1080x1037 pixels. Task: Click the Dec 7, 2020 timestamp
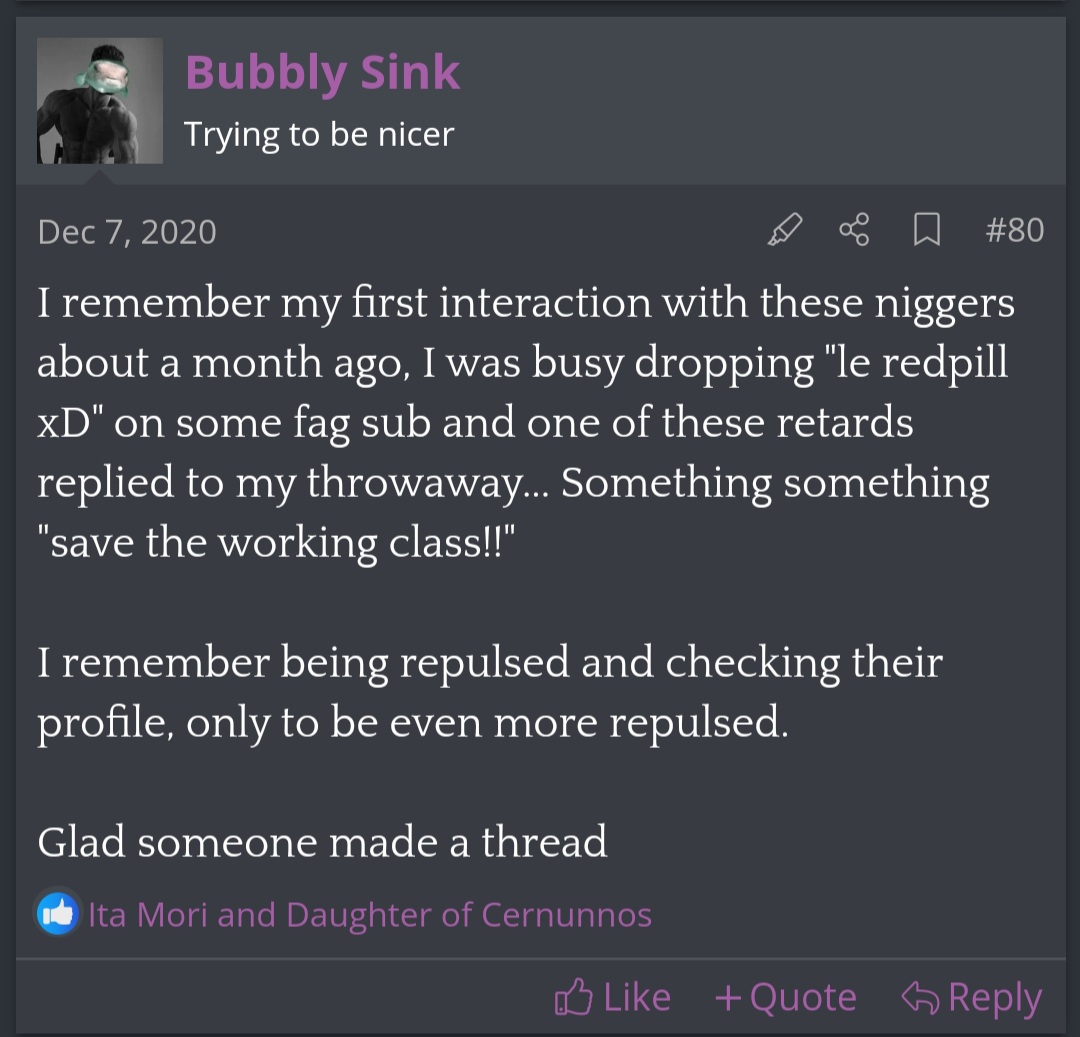(x=127, y=232)
